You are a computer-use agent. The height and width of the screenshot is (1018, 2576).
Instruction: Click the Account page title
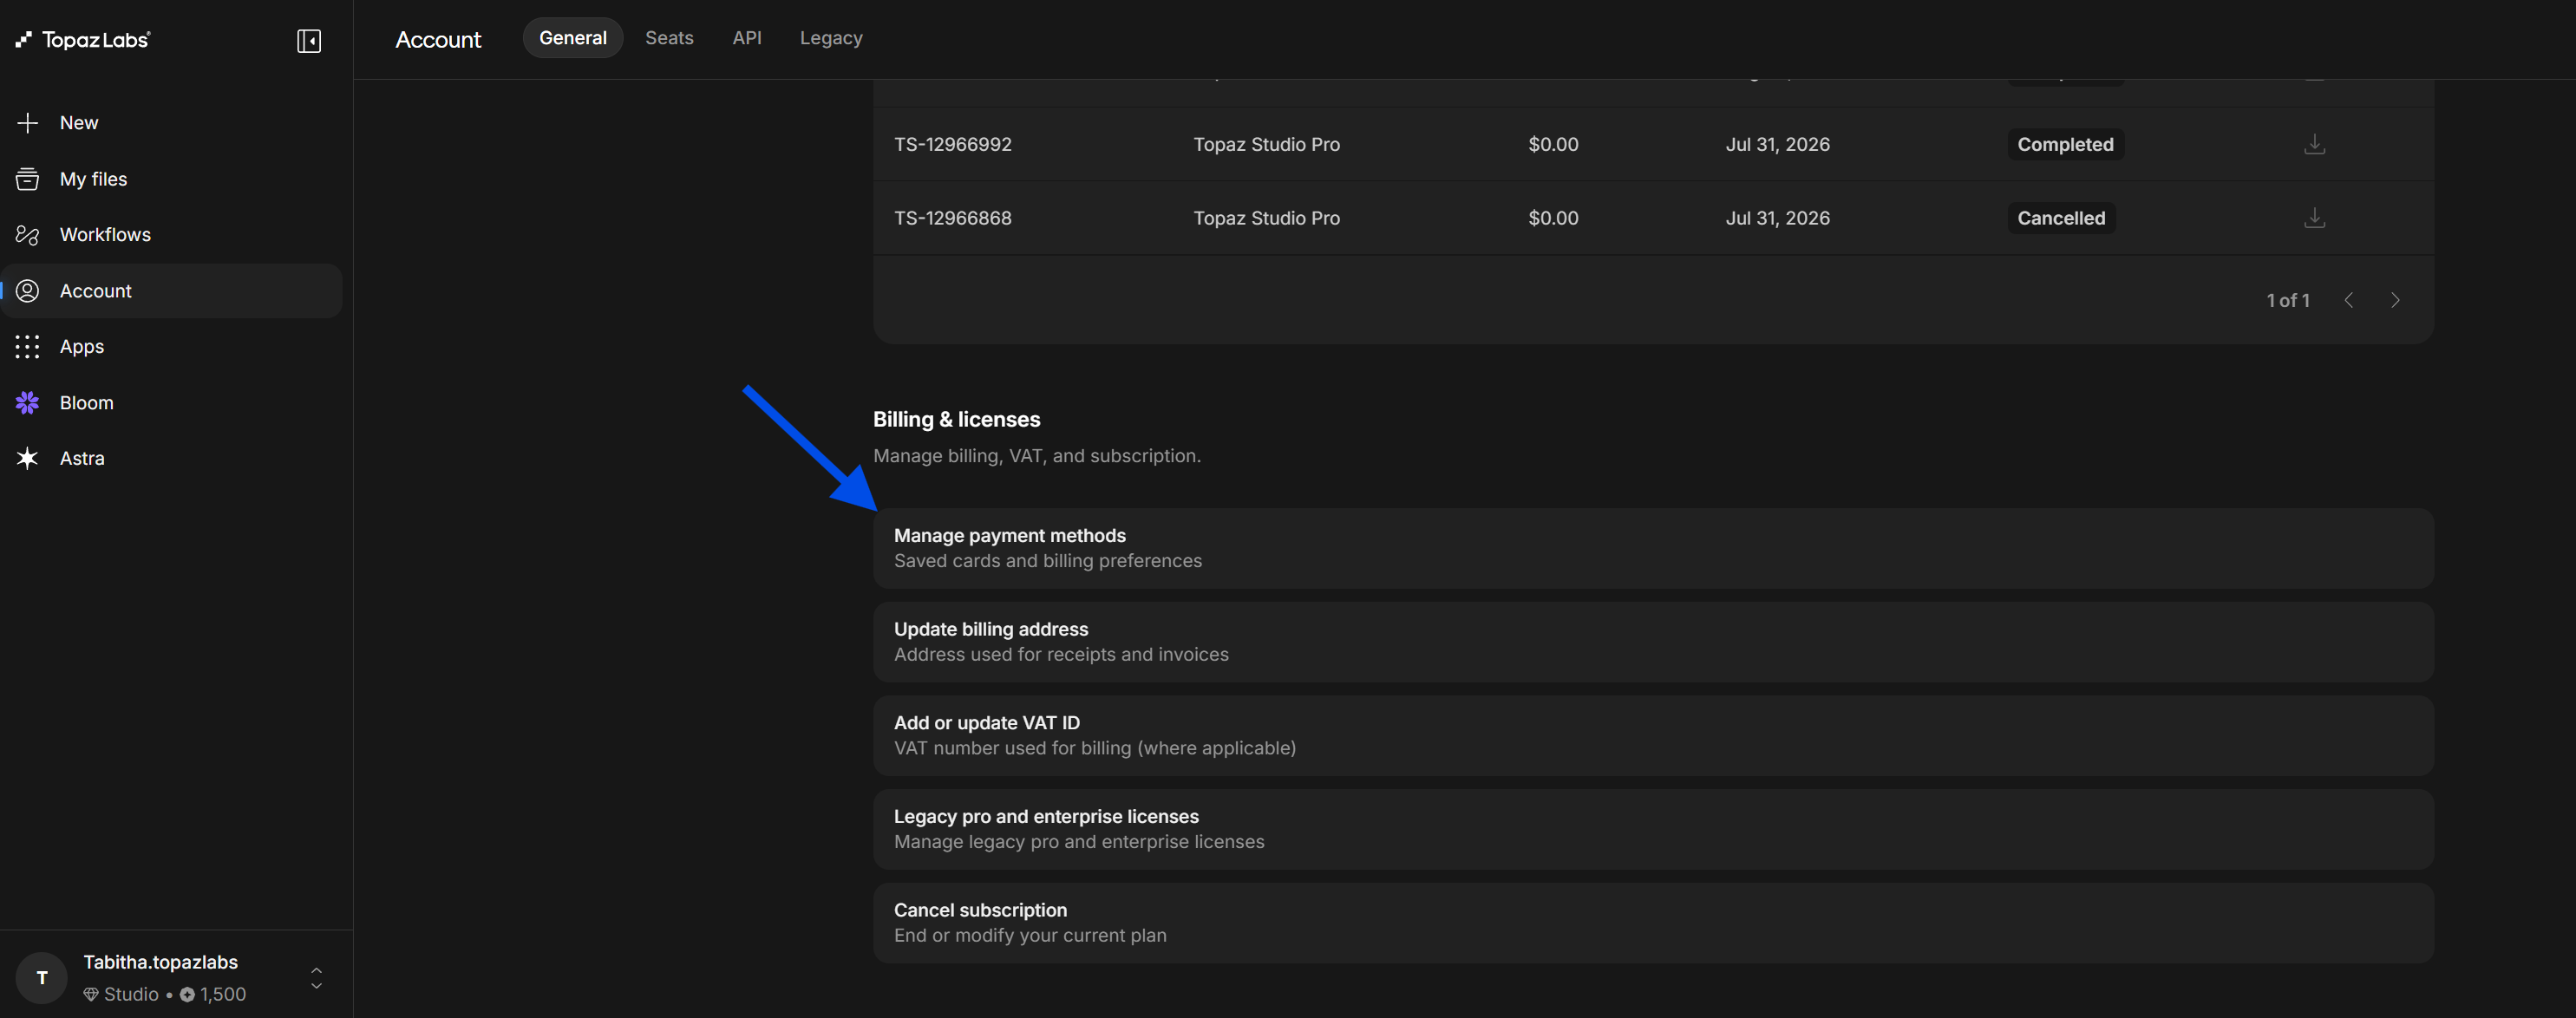tap(438, 40)
